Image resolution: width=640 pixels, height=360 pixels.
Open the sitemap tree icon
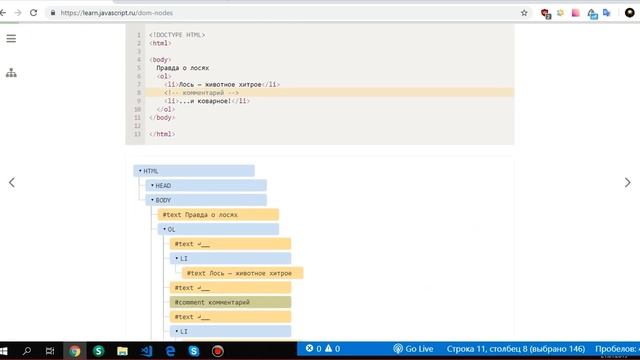point(11,73)
